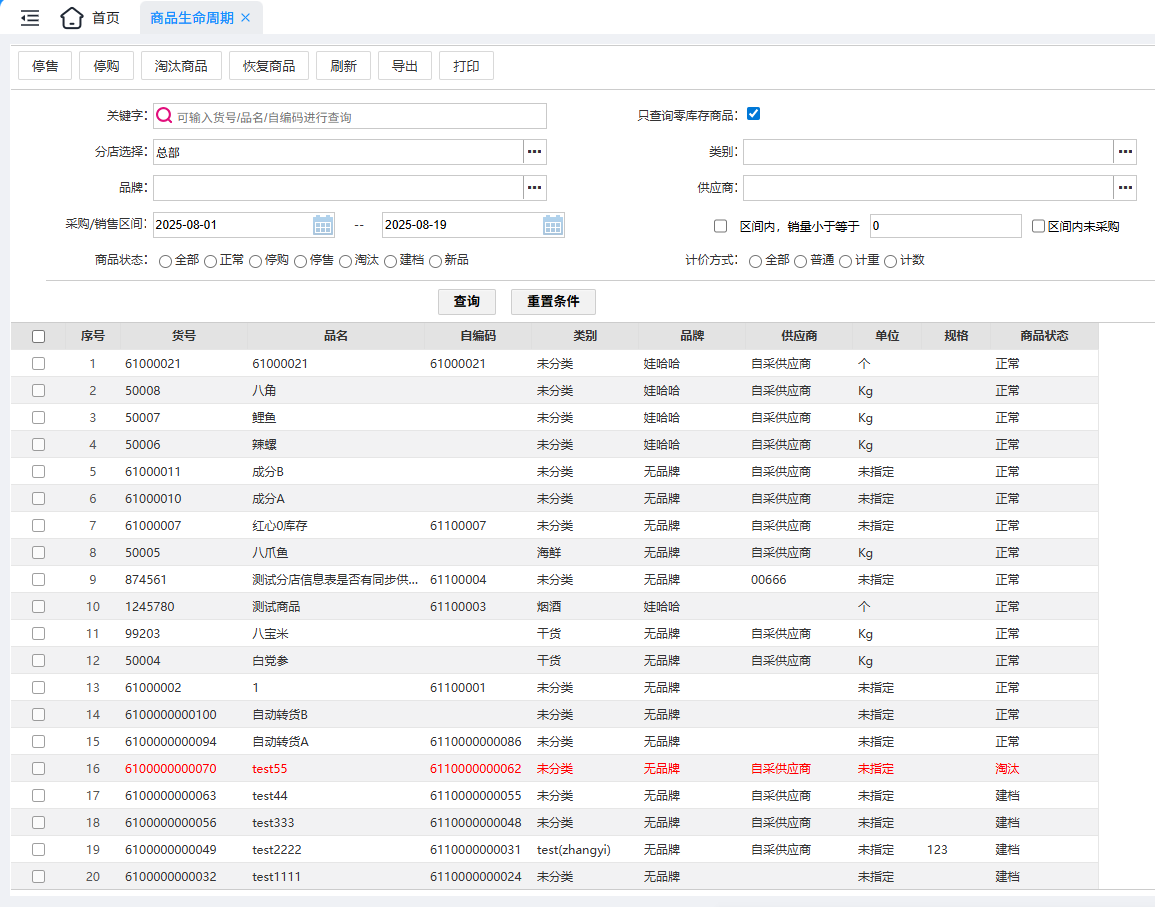Click the 品牌 input field

pos(338,188)
